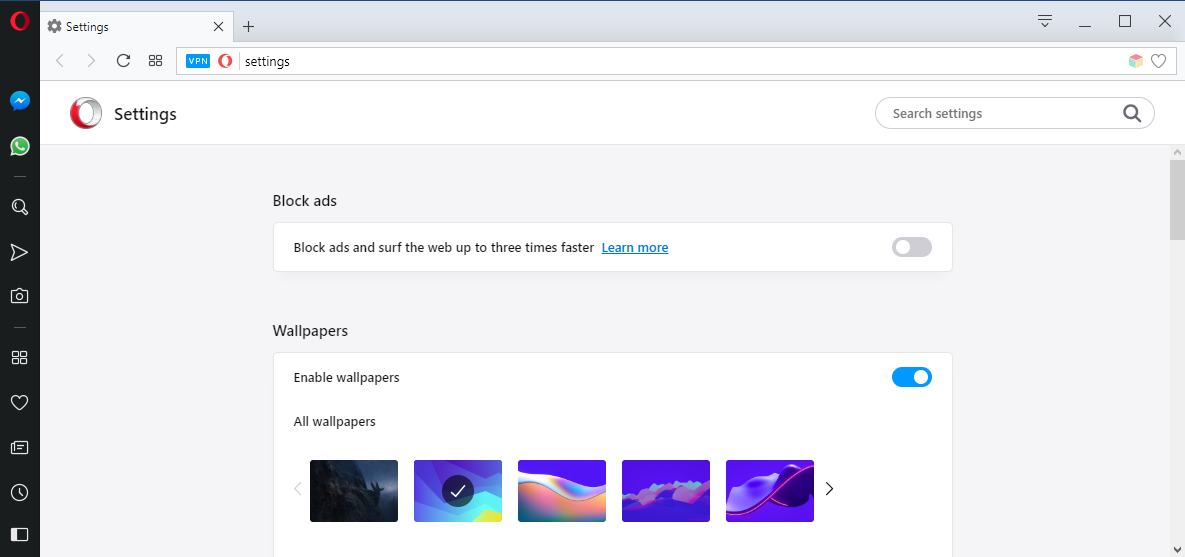Disable the Enable wallpapers toggle
Image resolution: width=1185 pixels, height=557 pixels.
pos(911,377)
